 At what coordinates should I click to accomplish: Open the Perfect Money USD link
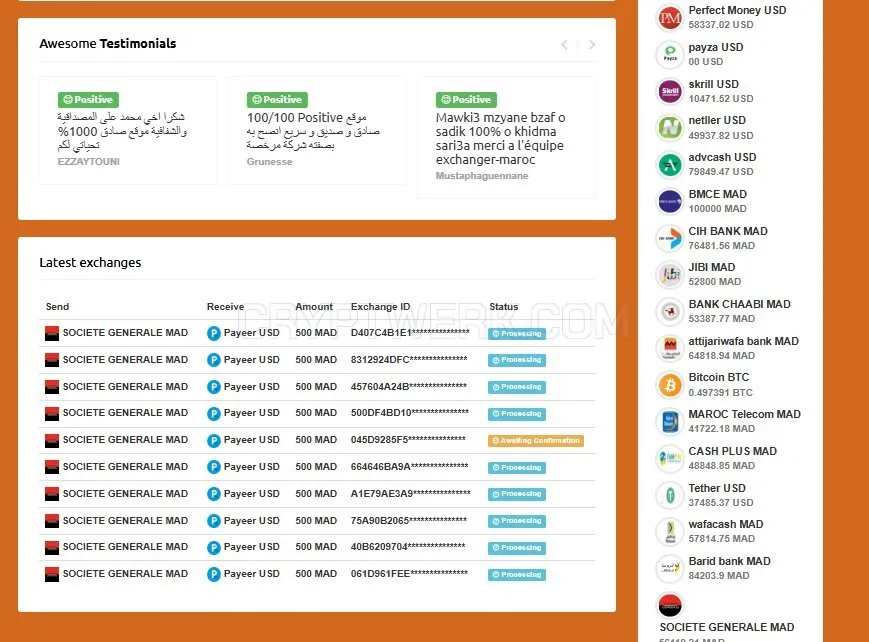tap(737, 10)
